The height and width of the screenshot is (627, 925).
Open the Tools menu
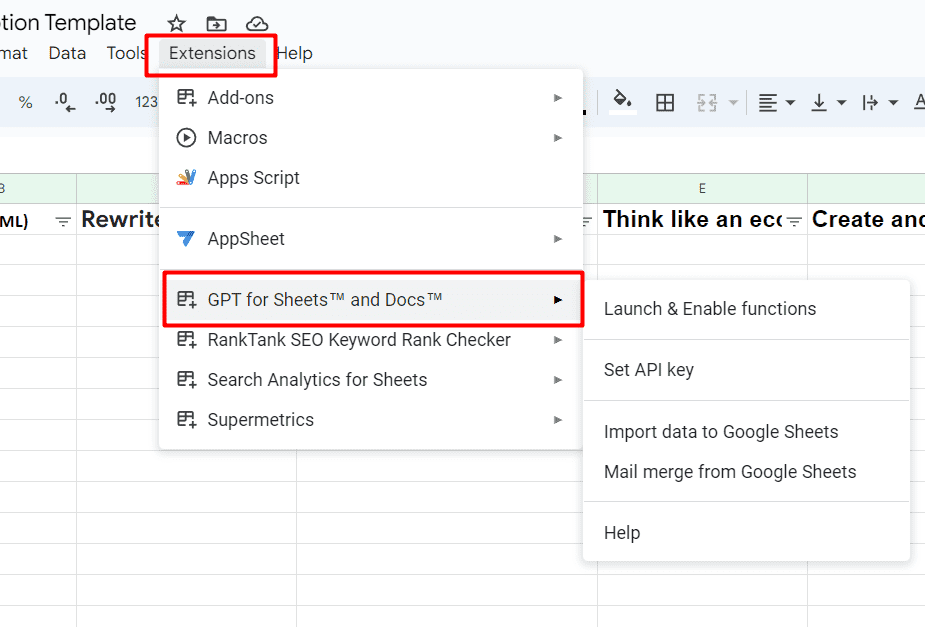pos(126,53)
